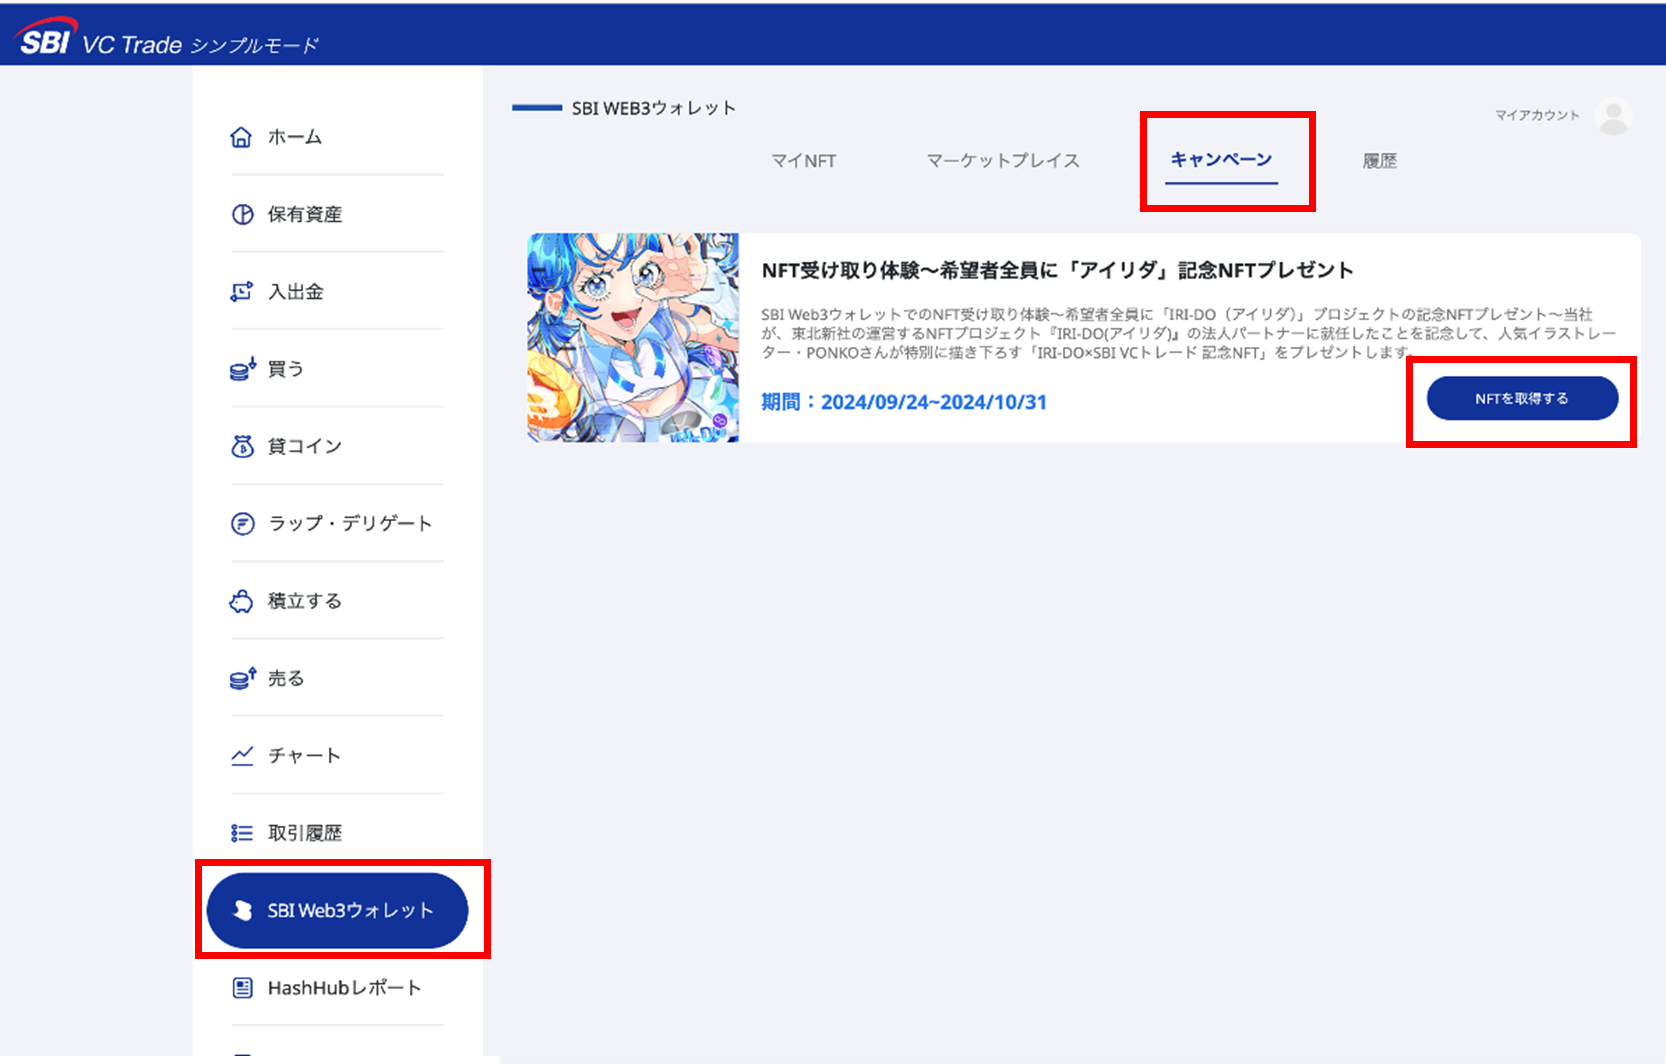Click campaign title NFT受け取り体験
This screenshot has height=1064, width=1666.
click(1057, 270)
